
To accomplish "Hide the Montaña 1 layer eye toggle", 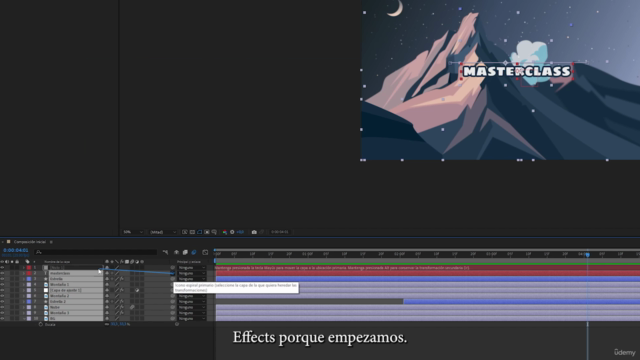I will point(2,284).
